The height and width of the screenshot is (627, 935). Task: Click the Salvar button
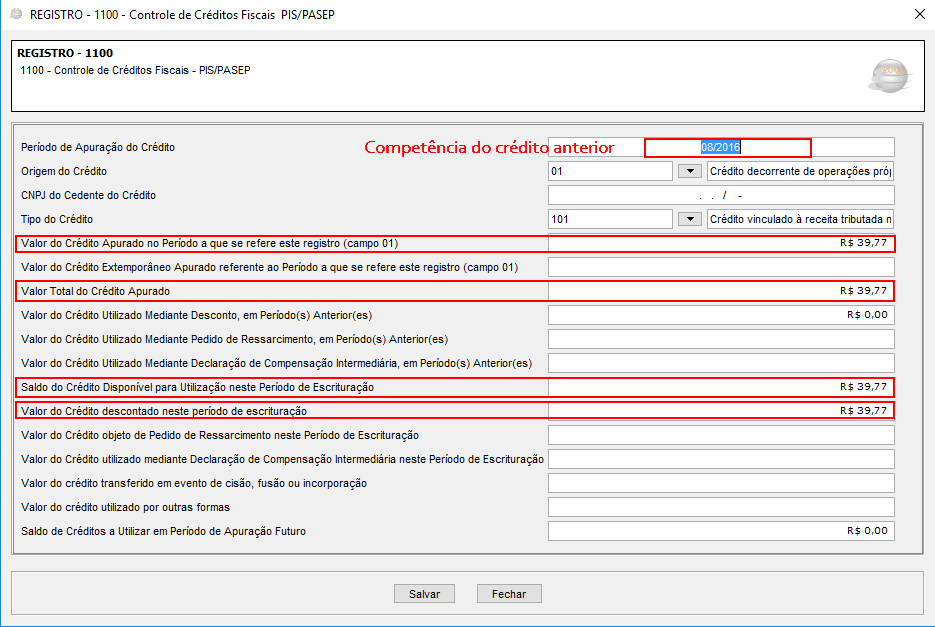tap(424, 594)
